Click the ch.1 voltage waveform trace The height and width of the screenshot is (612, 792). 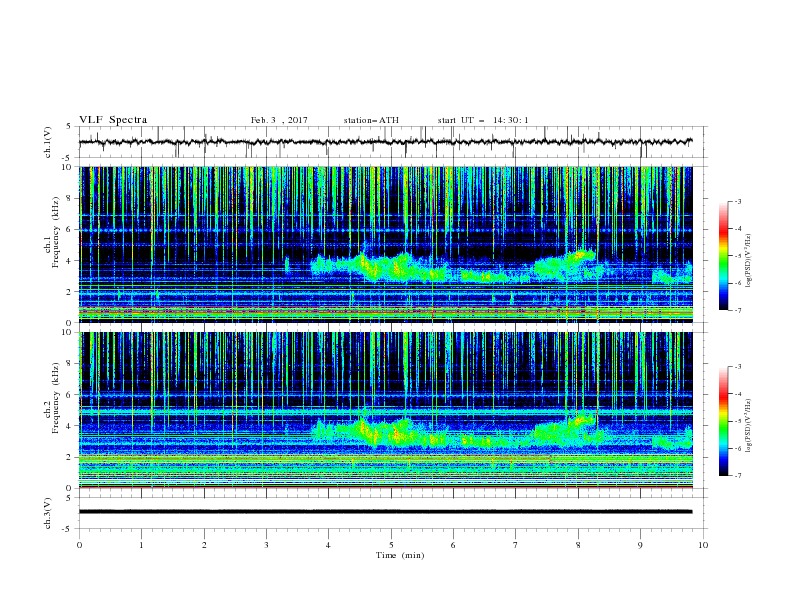click(385, 142)
